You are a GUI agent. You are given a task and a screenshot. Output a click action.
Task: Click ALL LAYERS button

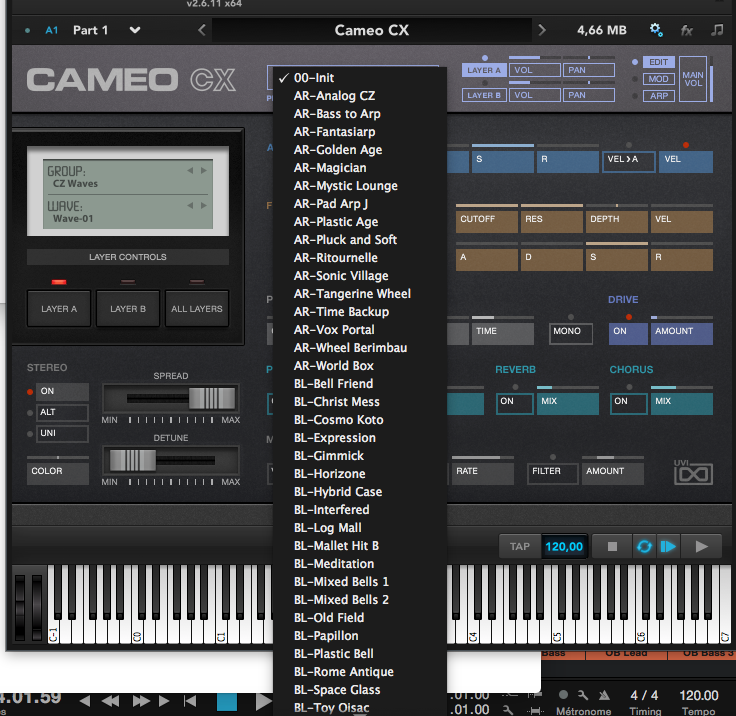tap(197, 308)
